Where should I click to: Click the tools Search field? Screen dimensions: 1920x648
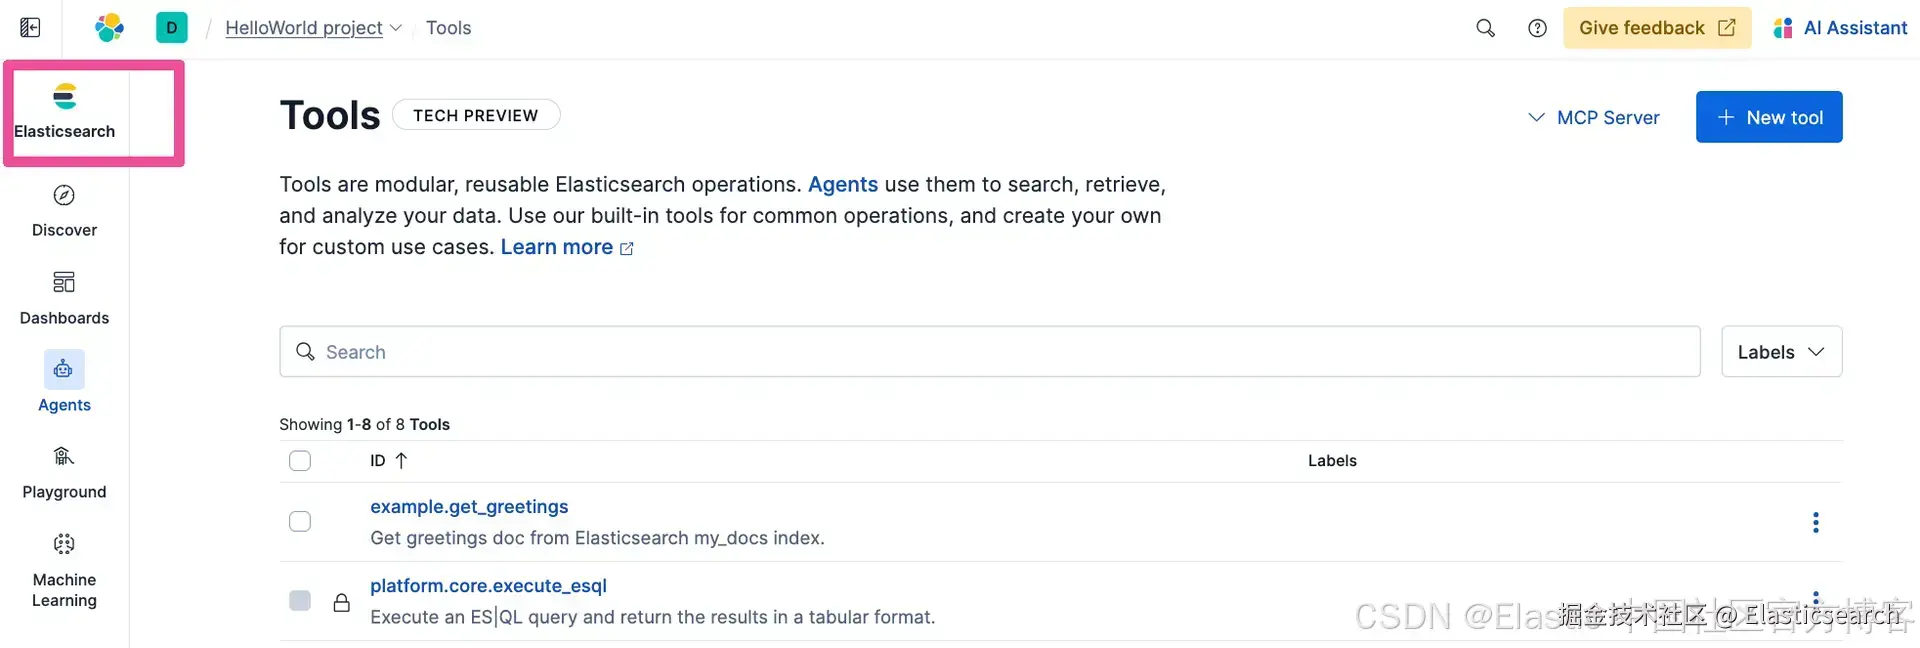click(990, 352)
